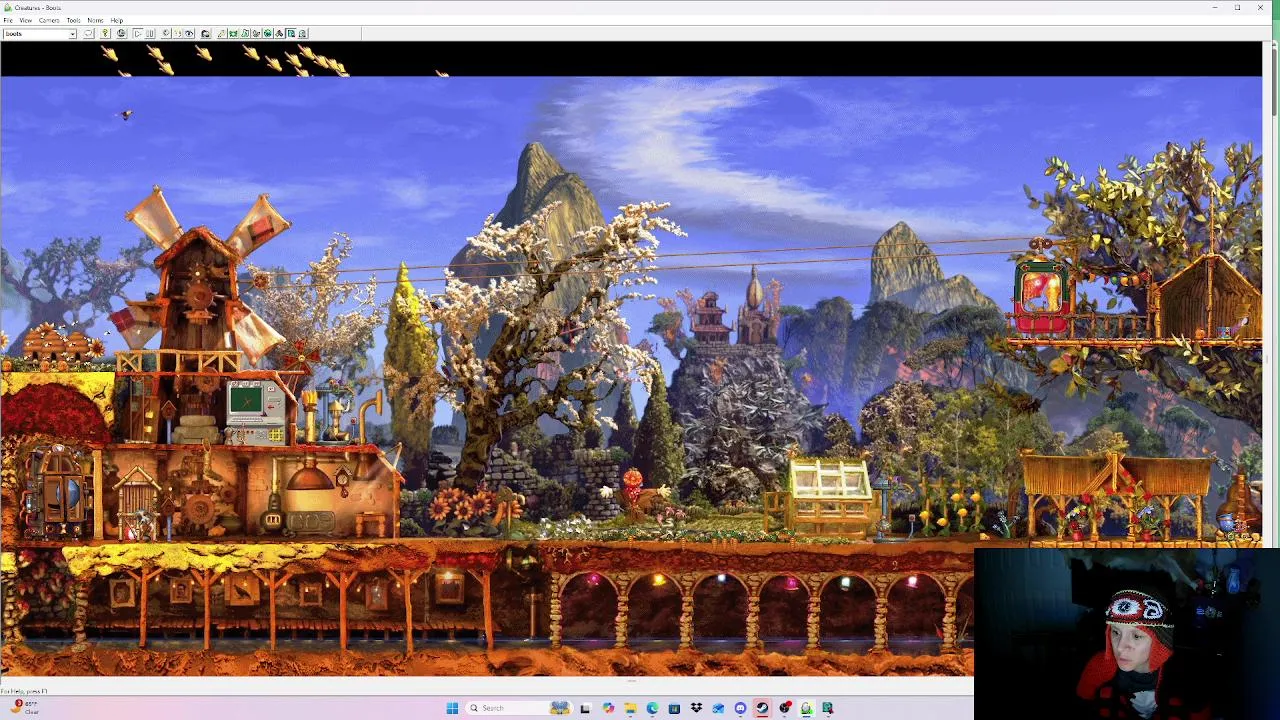The height and width of the screenshot is (720, 1280).
Task: Click the dark molecule toolbar icon
Action: [x=280, y=34]
